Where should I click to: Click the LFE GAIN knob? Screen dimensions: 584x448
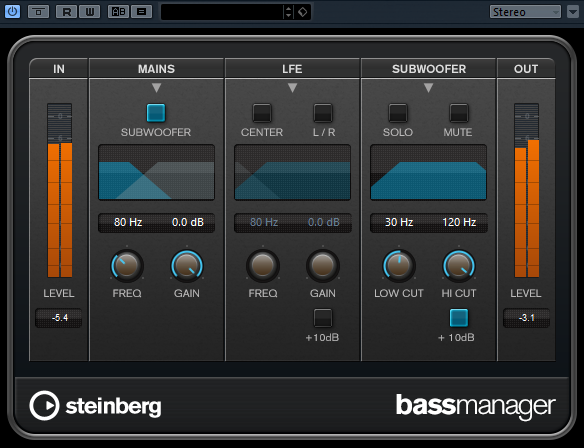[323, 266]
